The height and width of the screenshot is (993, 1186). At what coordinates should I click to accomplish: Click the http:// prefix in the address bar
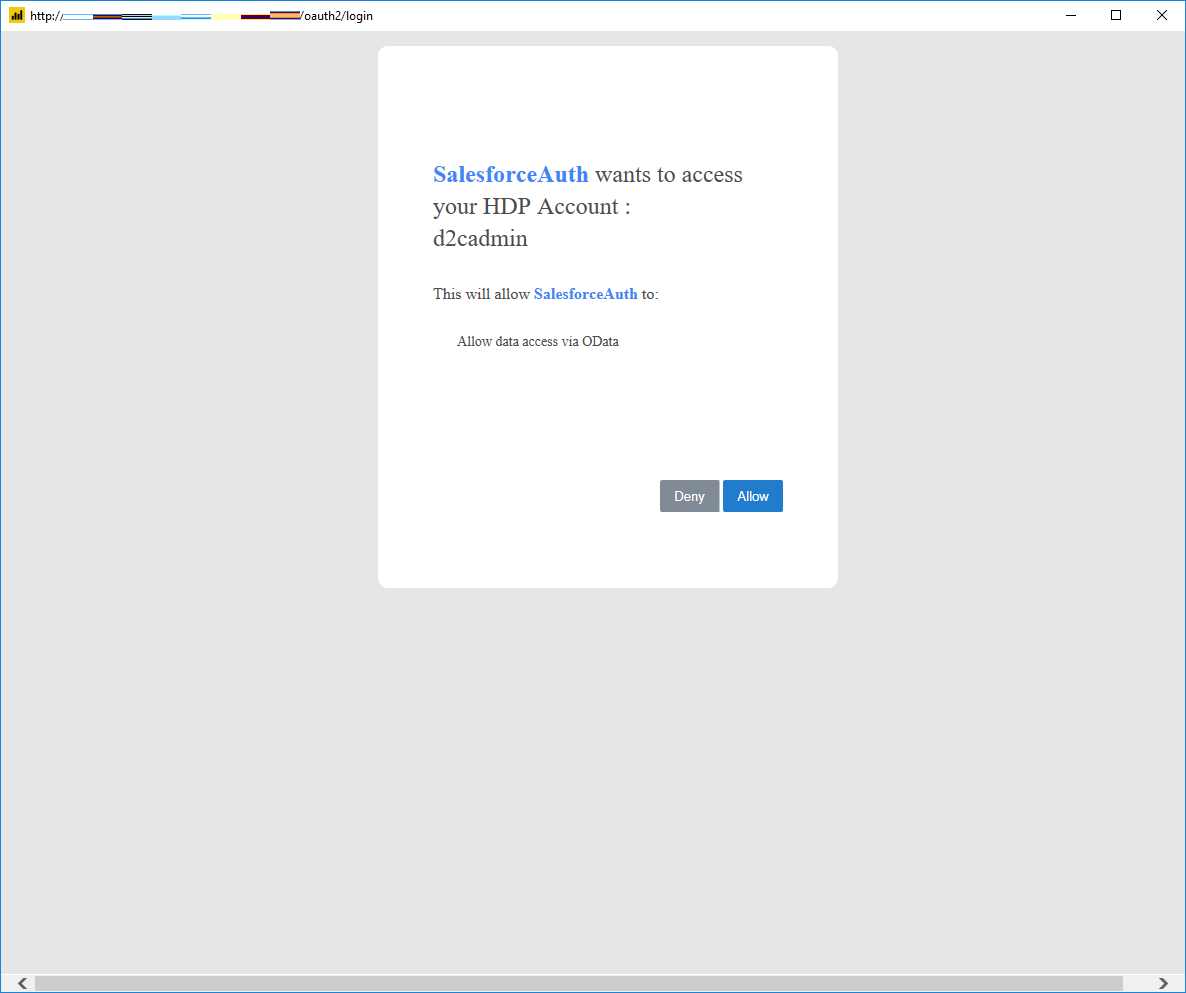click(47, 15)
